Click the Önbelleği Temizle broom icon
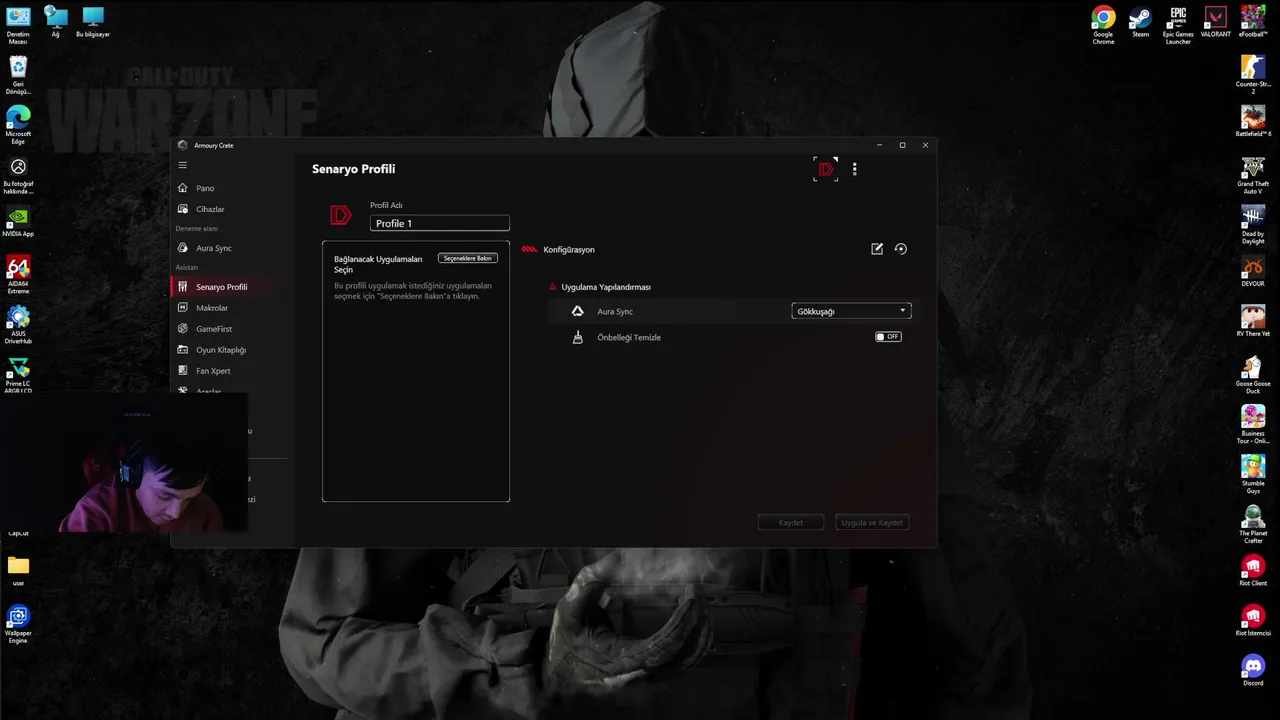1280x720 pixels. click(577, 337)
